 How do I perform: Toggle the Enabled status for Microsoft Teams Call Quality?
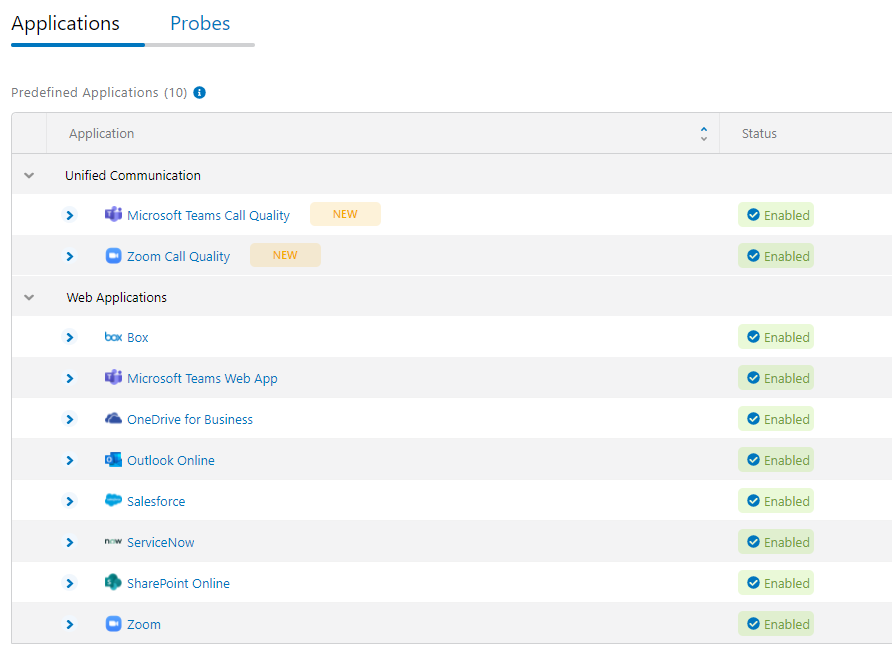[775, 214]
